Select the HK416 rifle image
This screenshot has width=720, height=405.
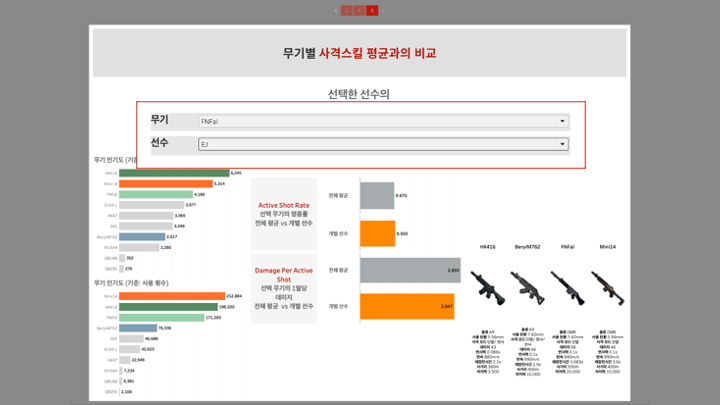(488, 288)
